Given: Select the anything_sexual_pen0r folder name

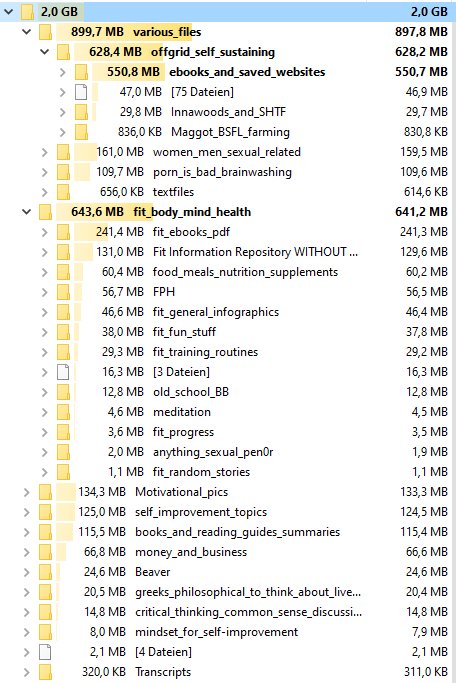Looking at the screenshot, I should click(x=213, y=452).
